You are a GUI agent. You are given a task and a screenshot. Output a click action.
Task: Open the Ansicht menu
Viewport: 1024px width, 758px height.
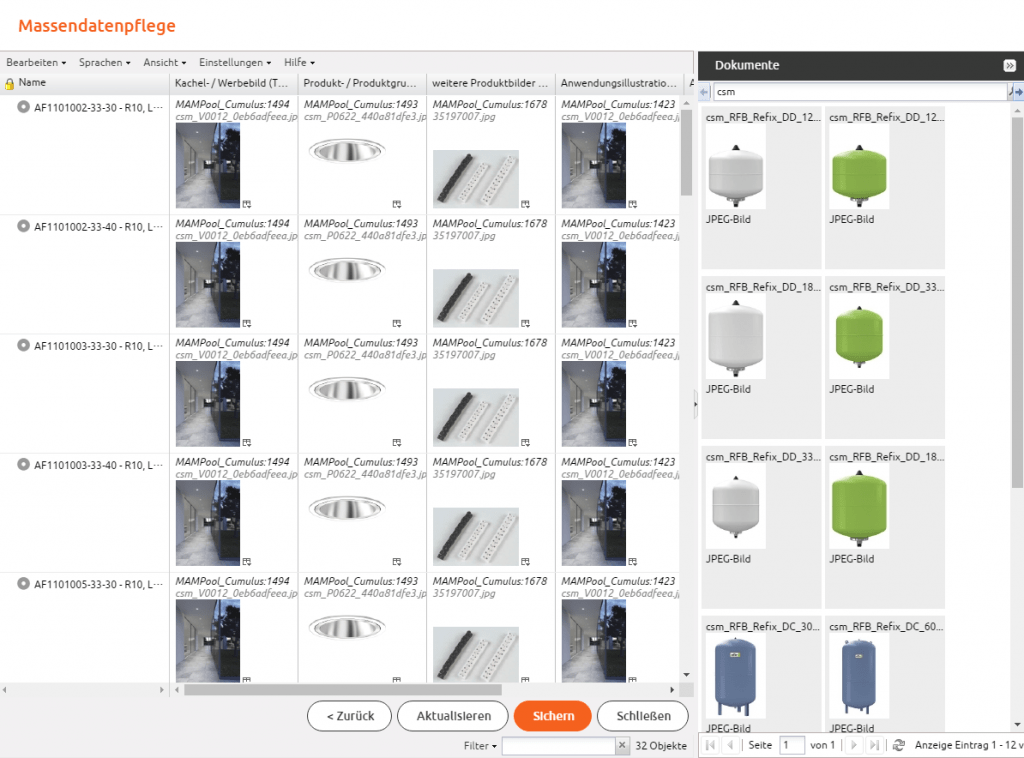coord(164,63)
